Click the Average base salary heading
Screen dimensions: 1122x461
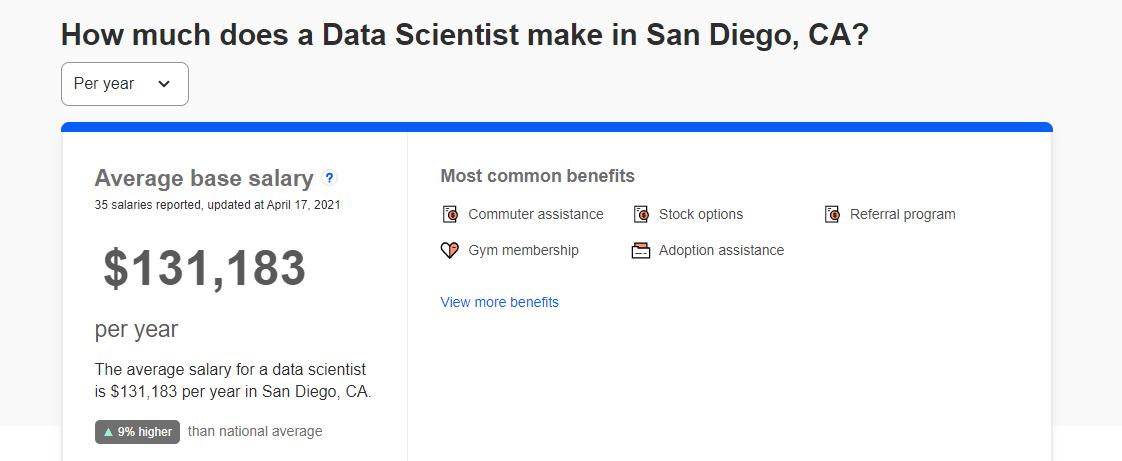(x=204, y=178)
